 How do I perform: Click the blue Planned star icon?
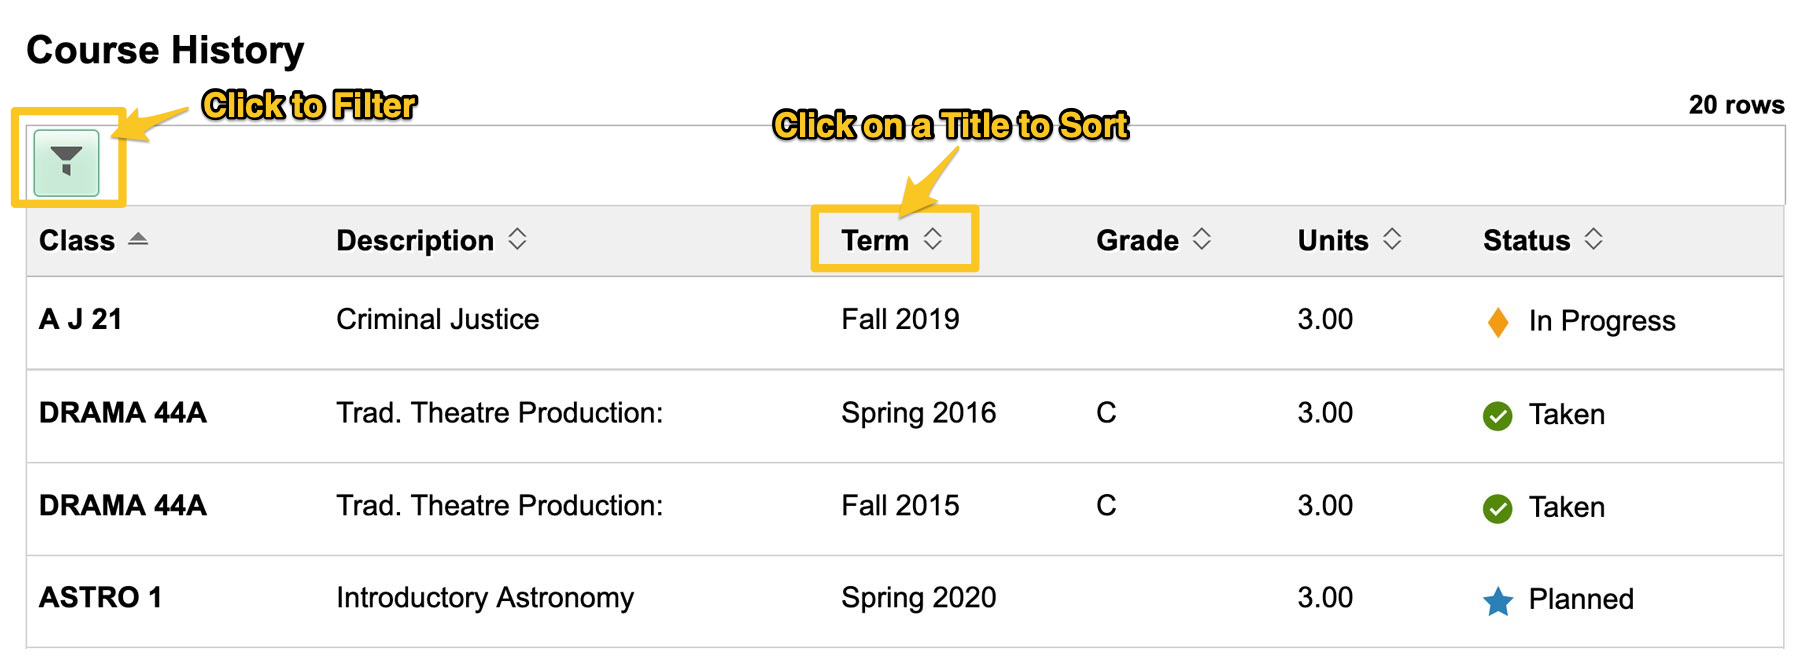coord(1497,601)
